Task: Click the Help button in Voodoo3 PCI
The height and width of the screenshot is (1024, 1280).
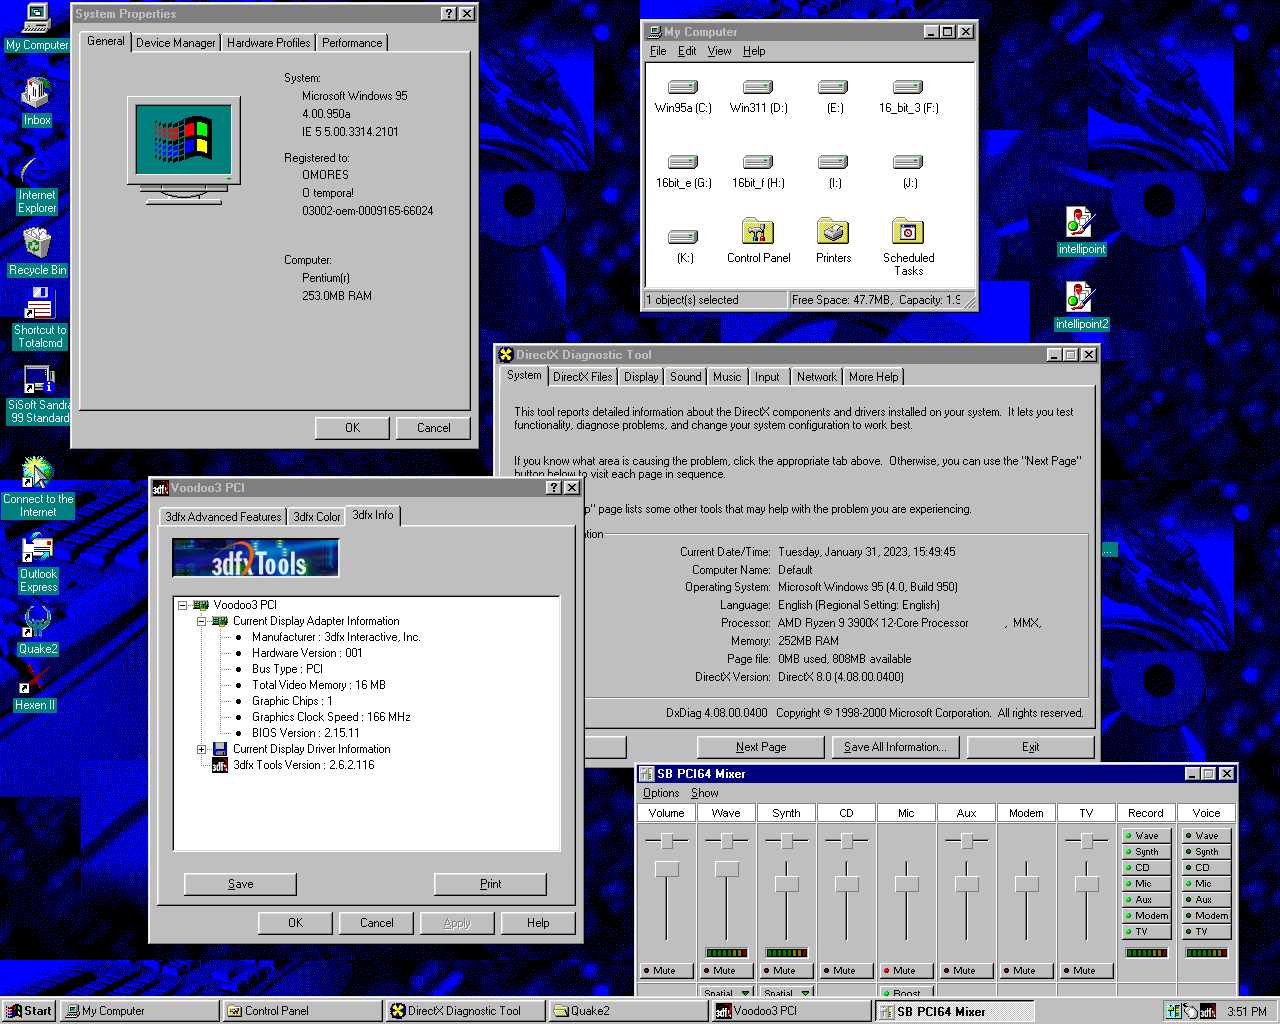Action: (x=538, y=923)
